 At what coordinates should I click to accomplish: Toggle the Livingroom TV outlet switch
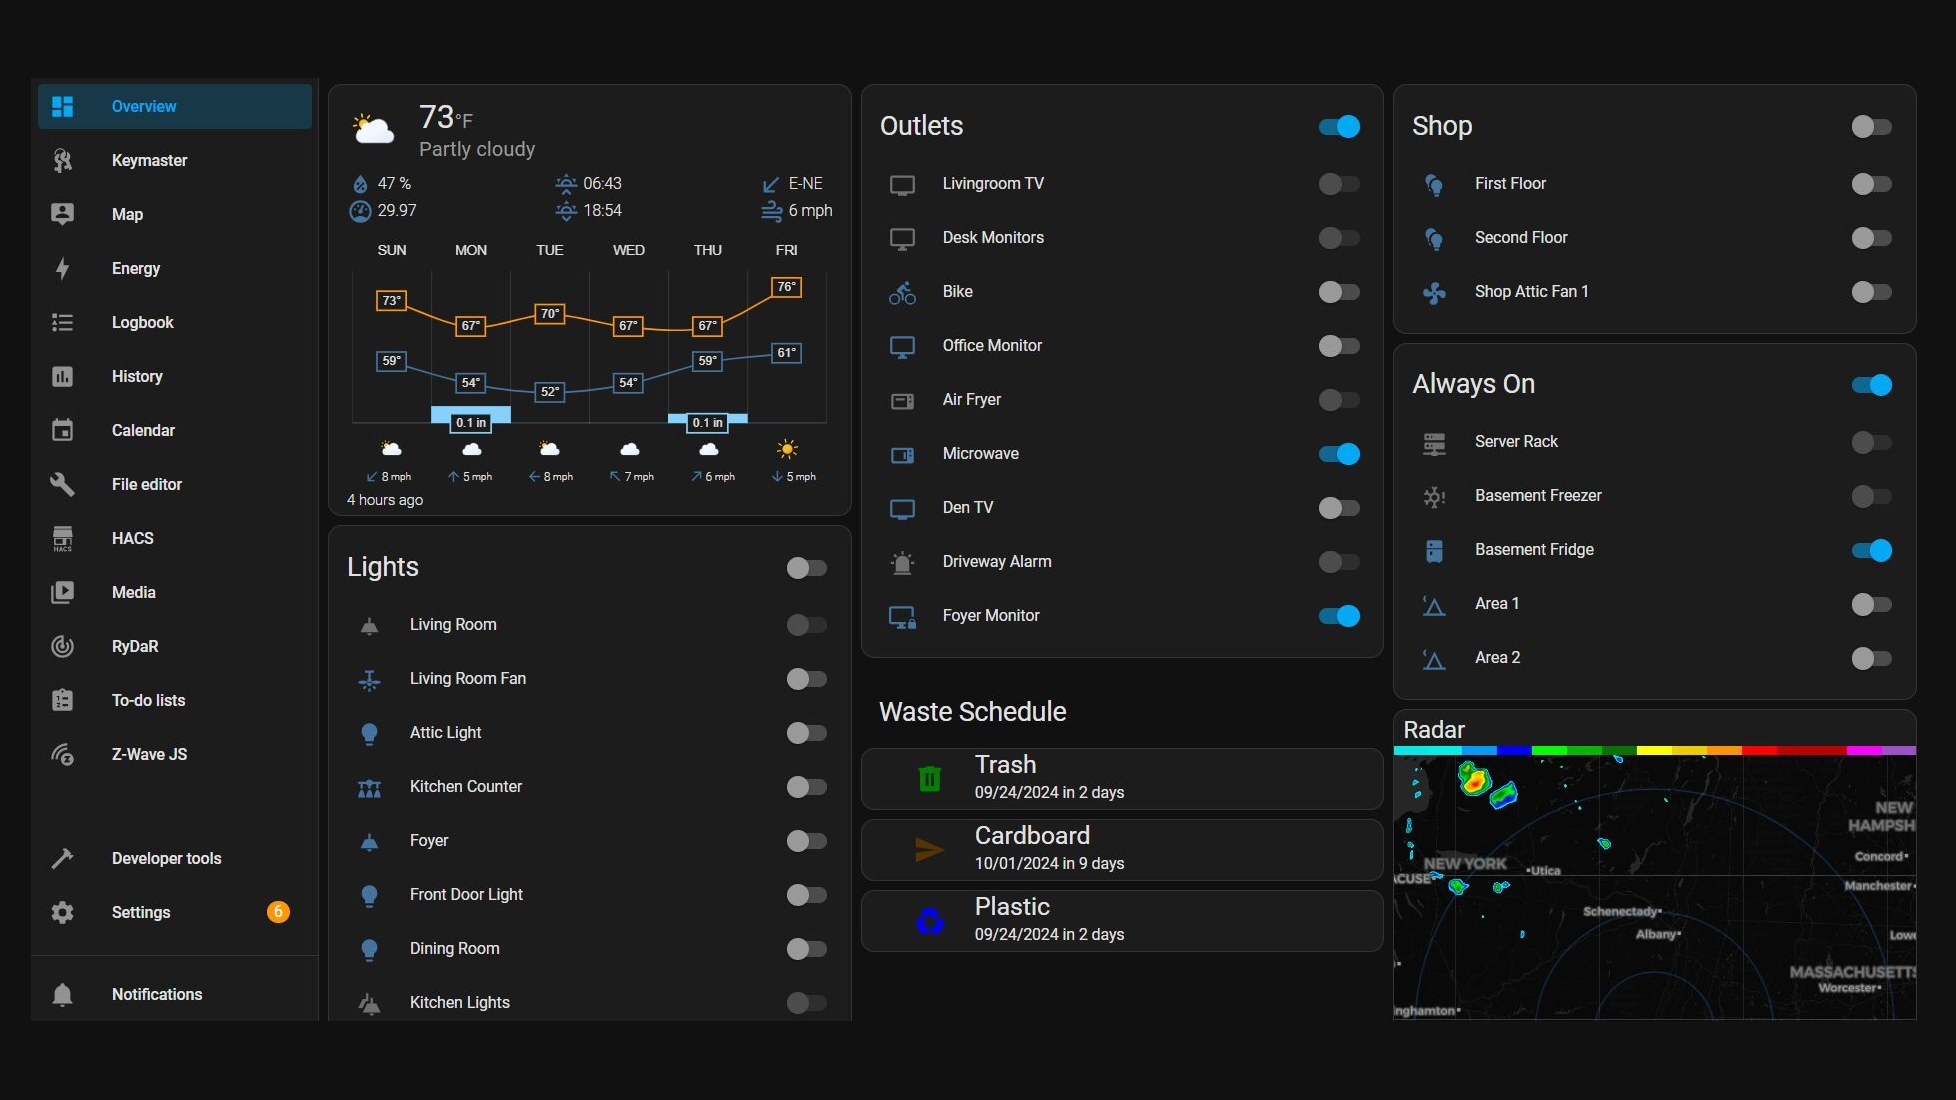click(1339, 184)
